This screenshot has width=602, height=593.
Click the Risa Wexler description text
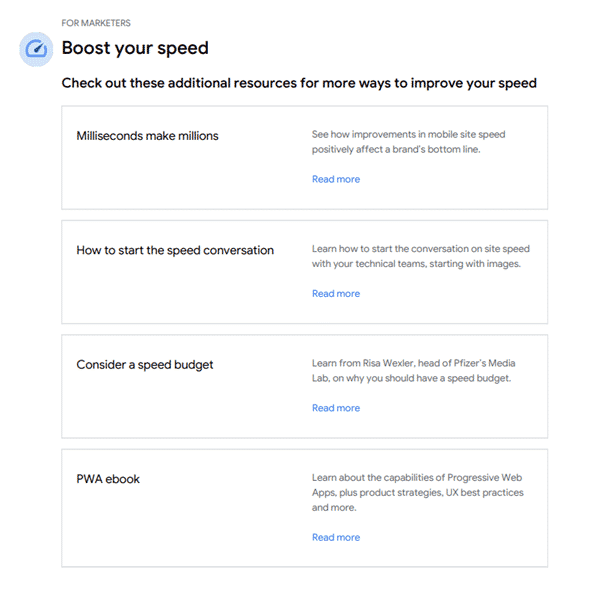[413, 371]
